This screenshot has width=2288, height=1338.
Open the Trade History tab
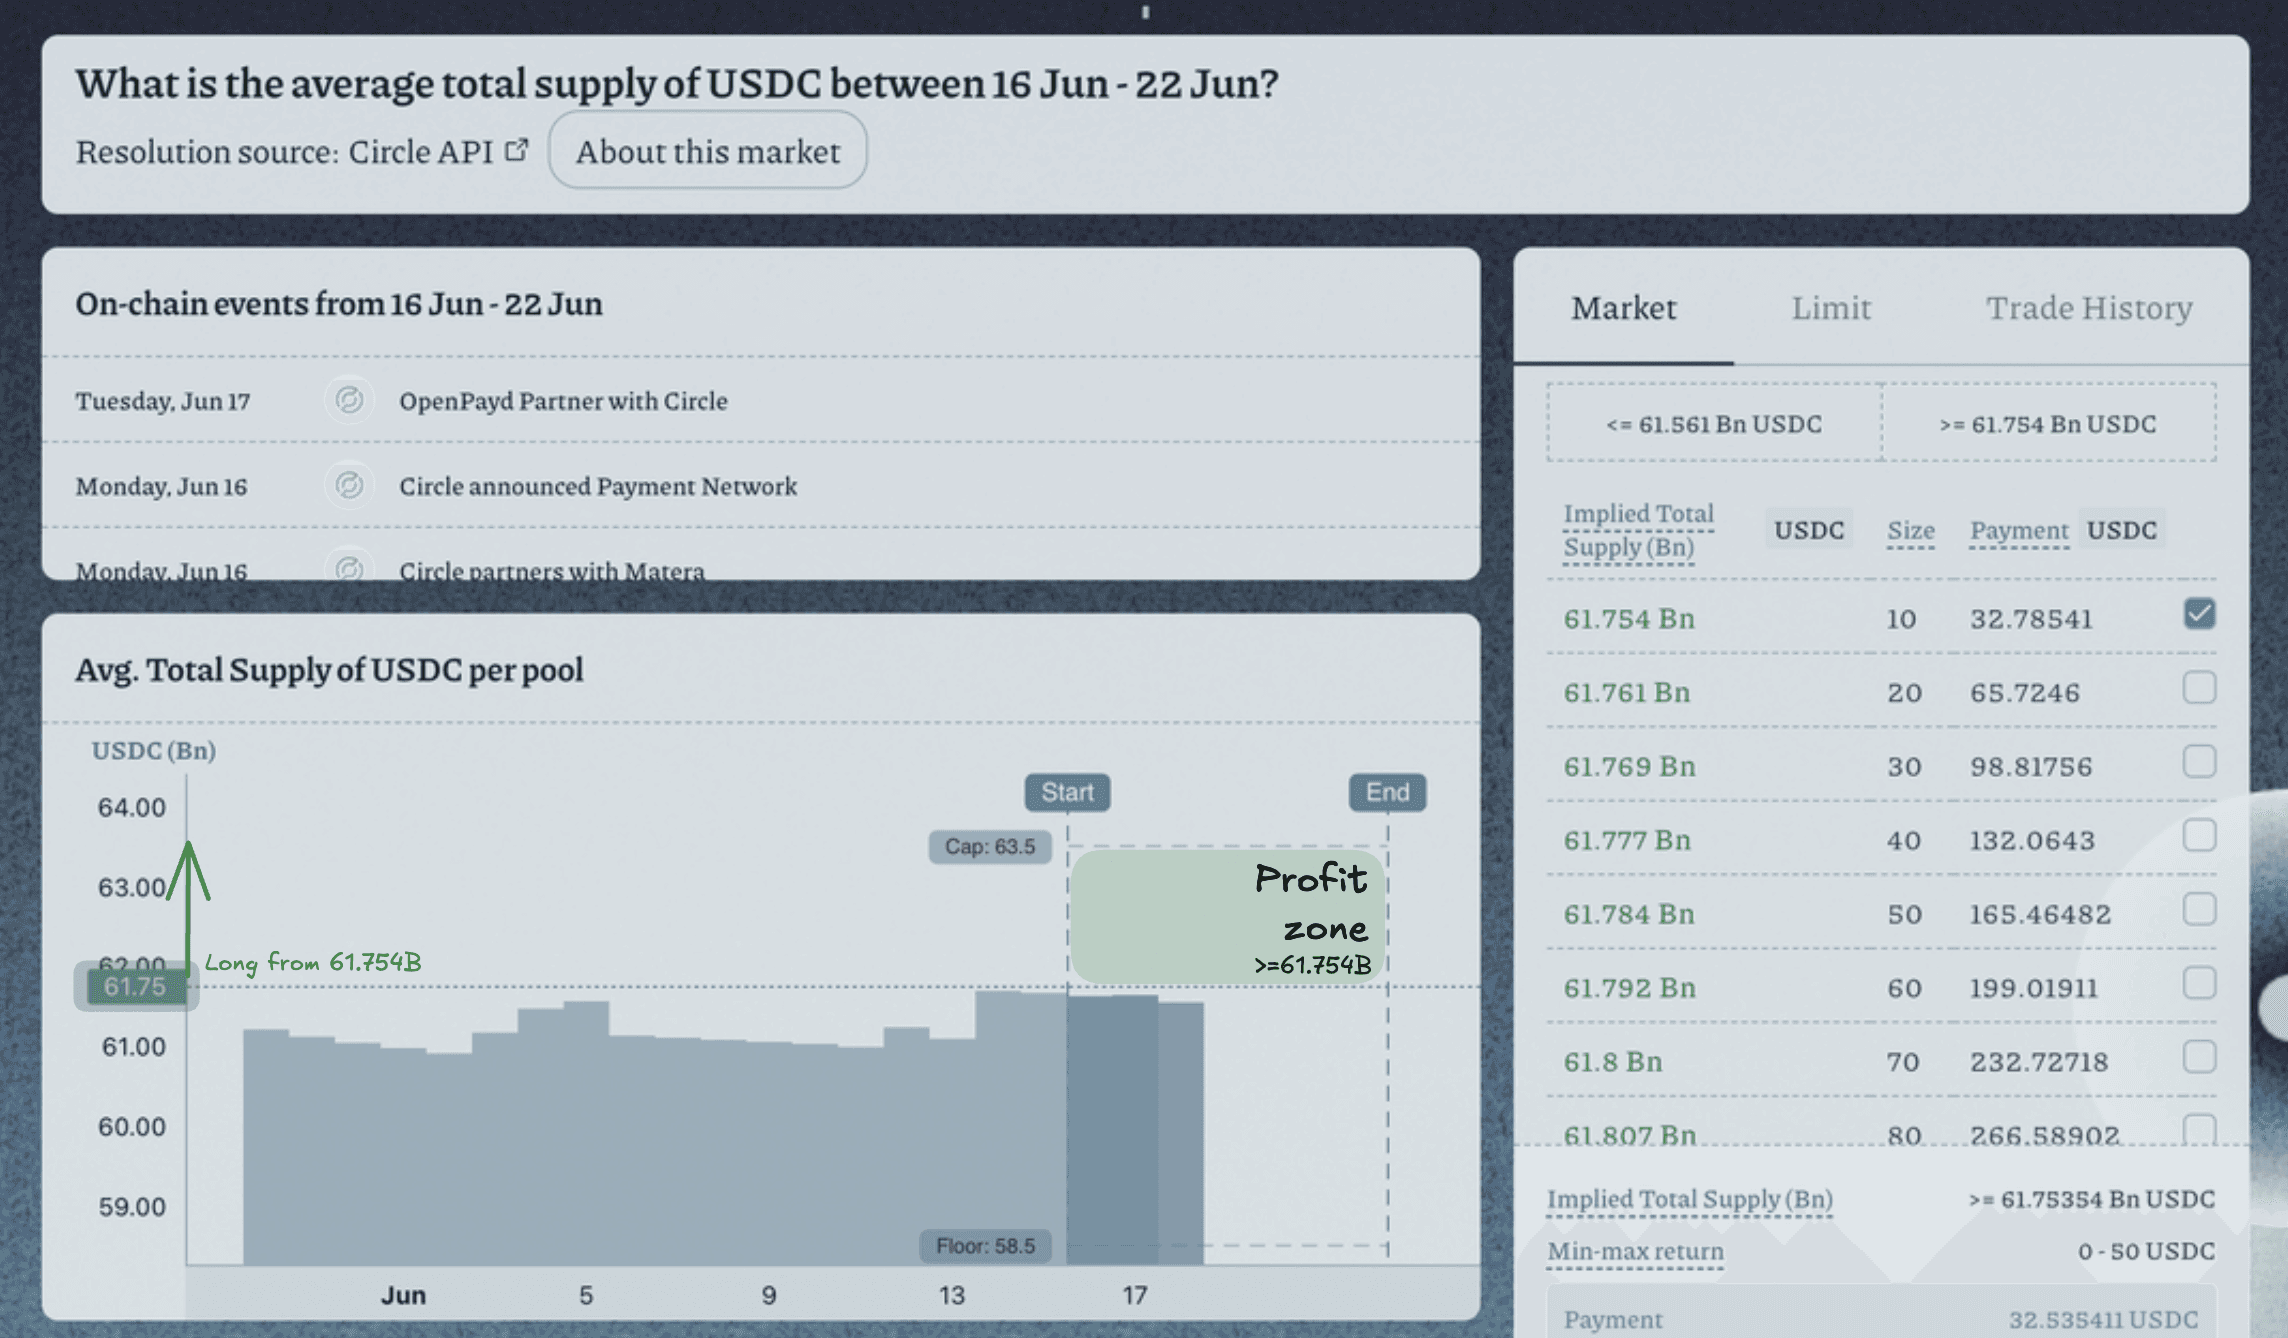coord(2089,308)
